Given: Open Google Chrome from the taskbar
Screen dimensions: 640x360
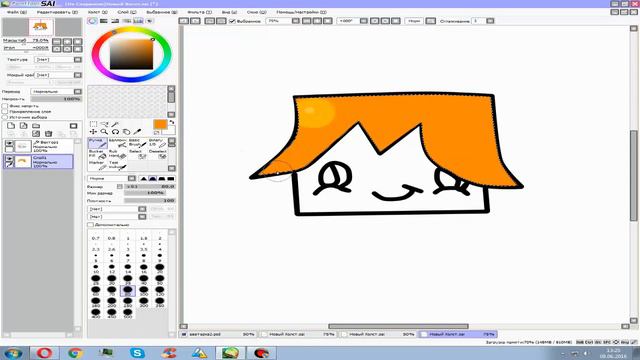Looking at the screenshot, I should [75, 353].
